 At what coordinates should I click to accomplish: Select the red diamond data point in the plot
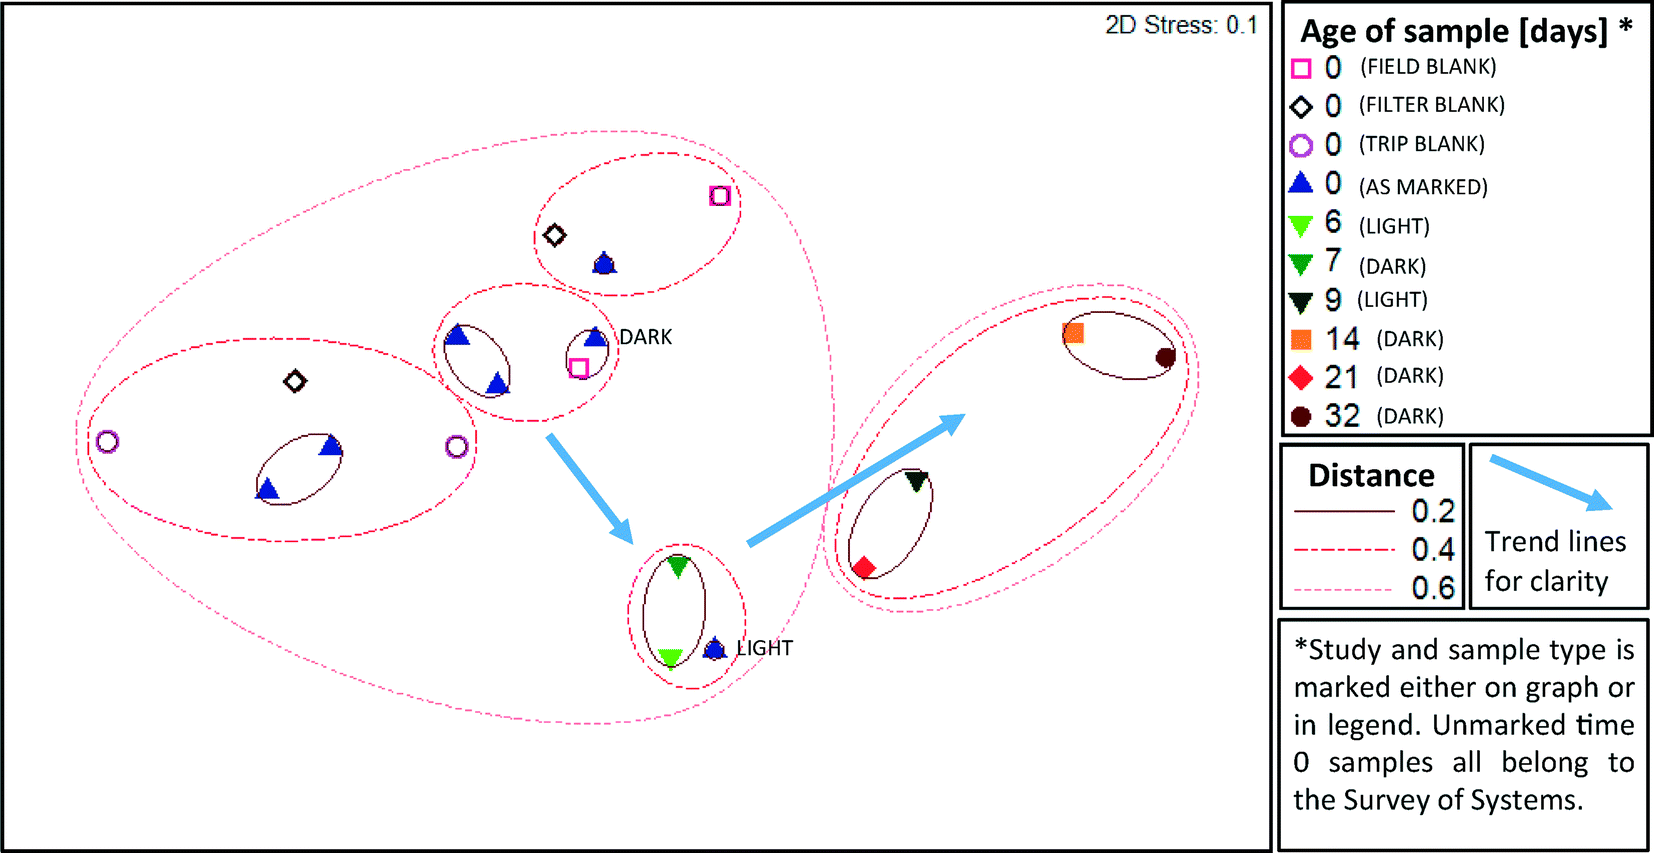[x=865, y=568]
